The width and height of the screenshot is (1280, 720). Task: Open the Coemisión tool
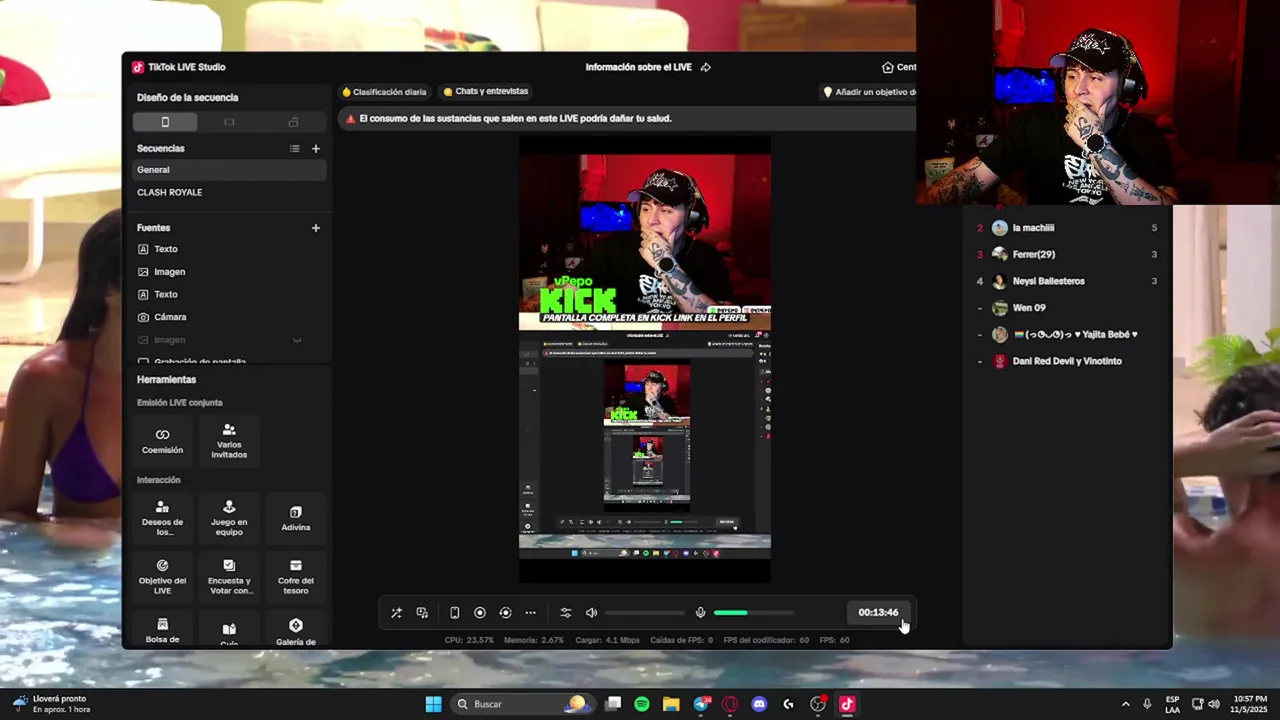pyautogui.click(x=162, y=441)
